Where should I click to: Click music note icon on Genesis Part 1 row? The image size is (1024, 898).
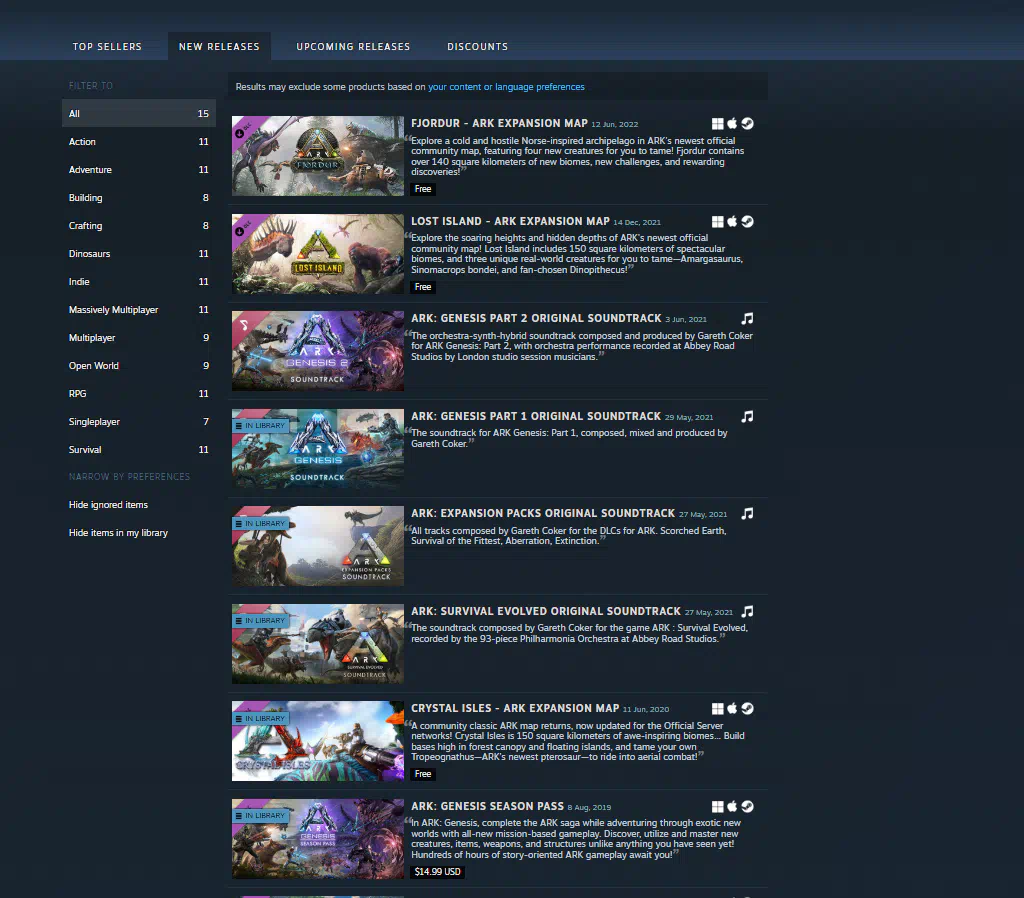(x=748, y=416)
